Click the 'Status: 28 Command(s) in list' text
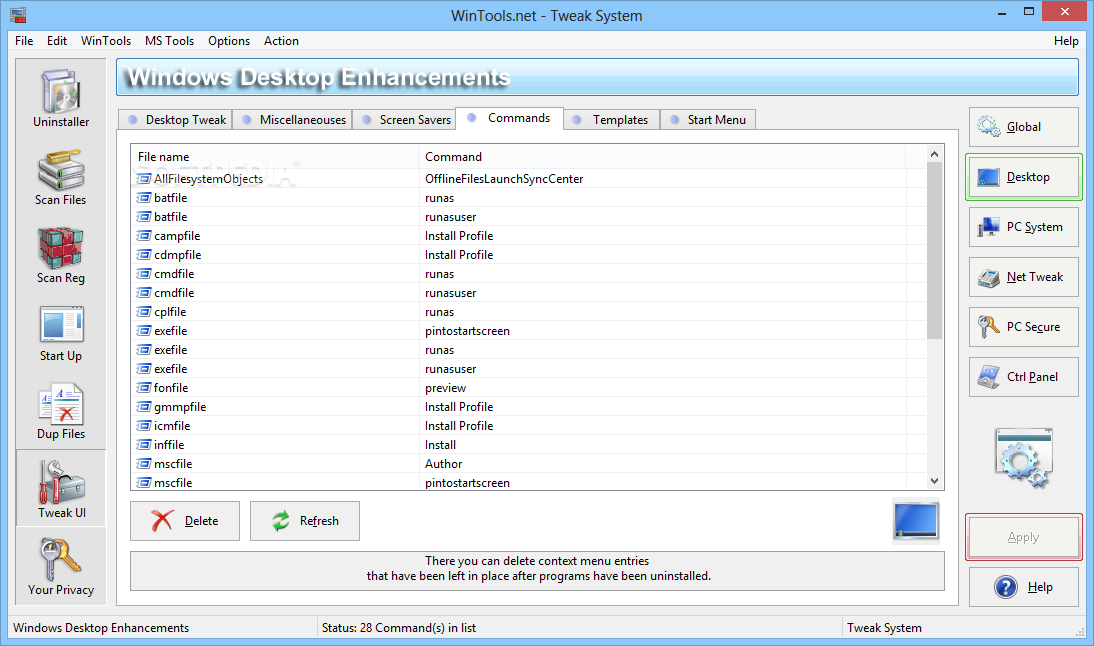This screenshot has height=646, width=1094. pyautogui.click(x=398, y=628)
